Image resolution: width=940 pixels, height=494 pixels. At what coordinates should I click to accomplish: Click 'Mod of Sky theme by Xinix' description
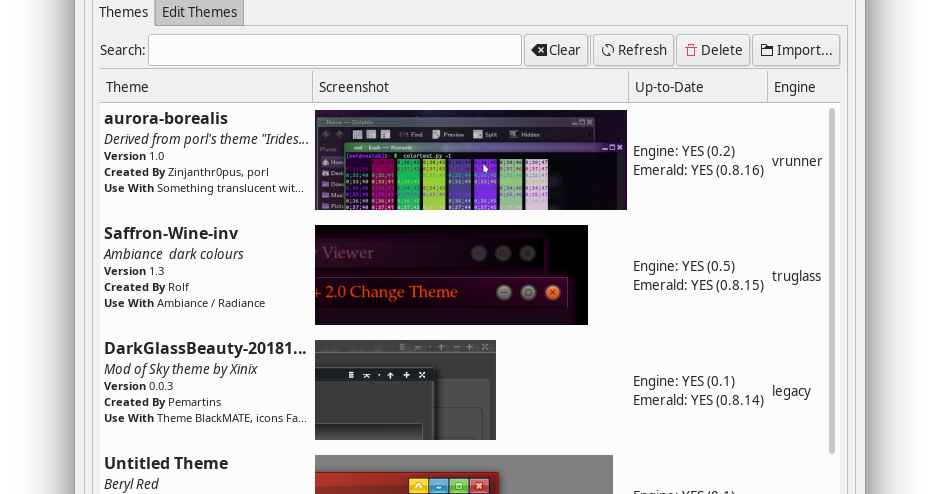point(180,369)
